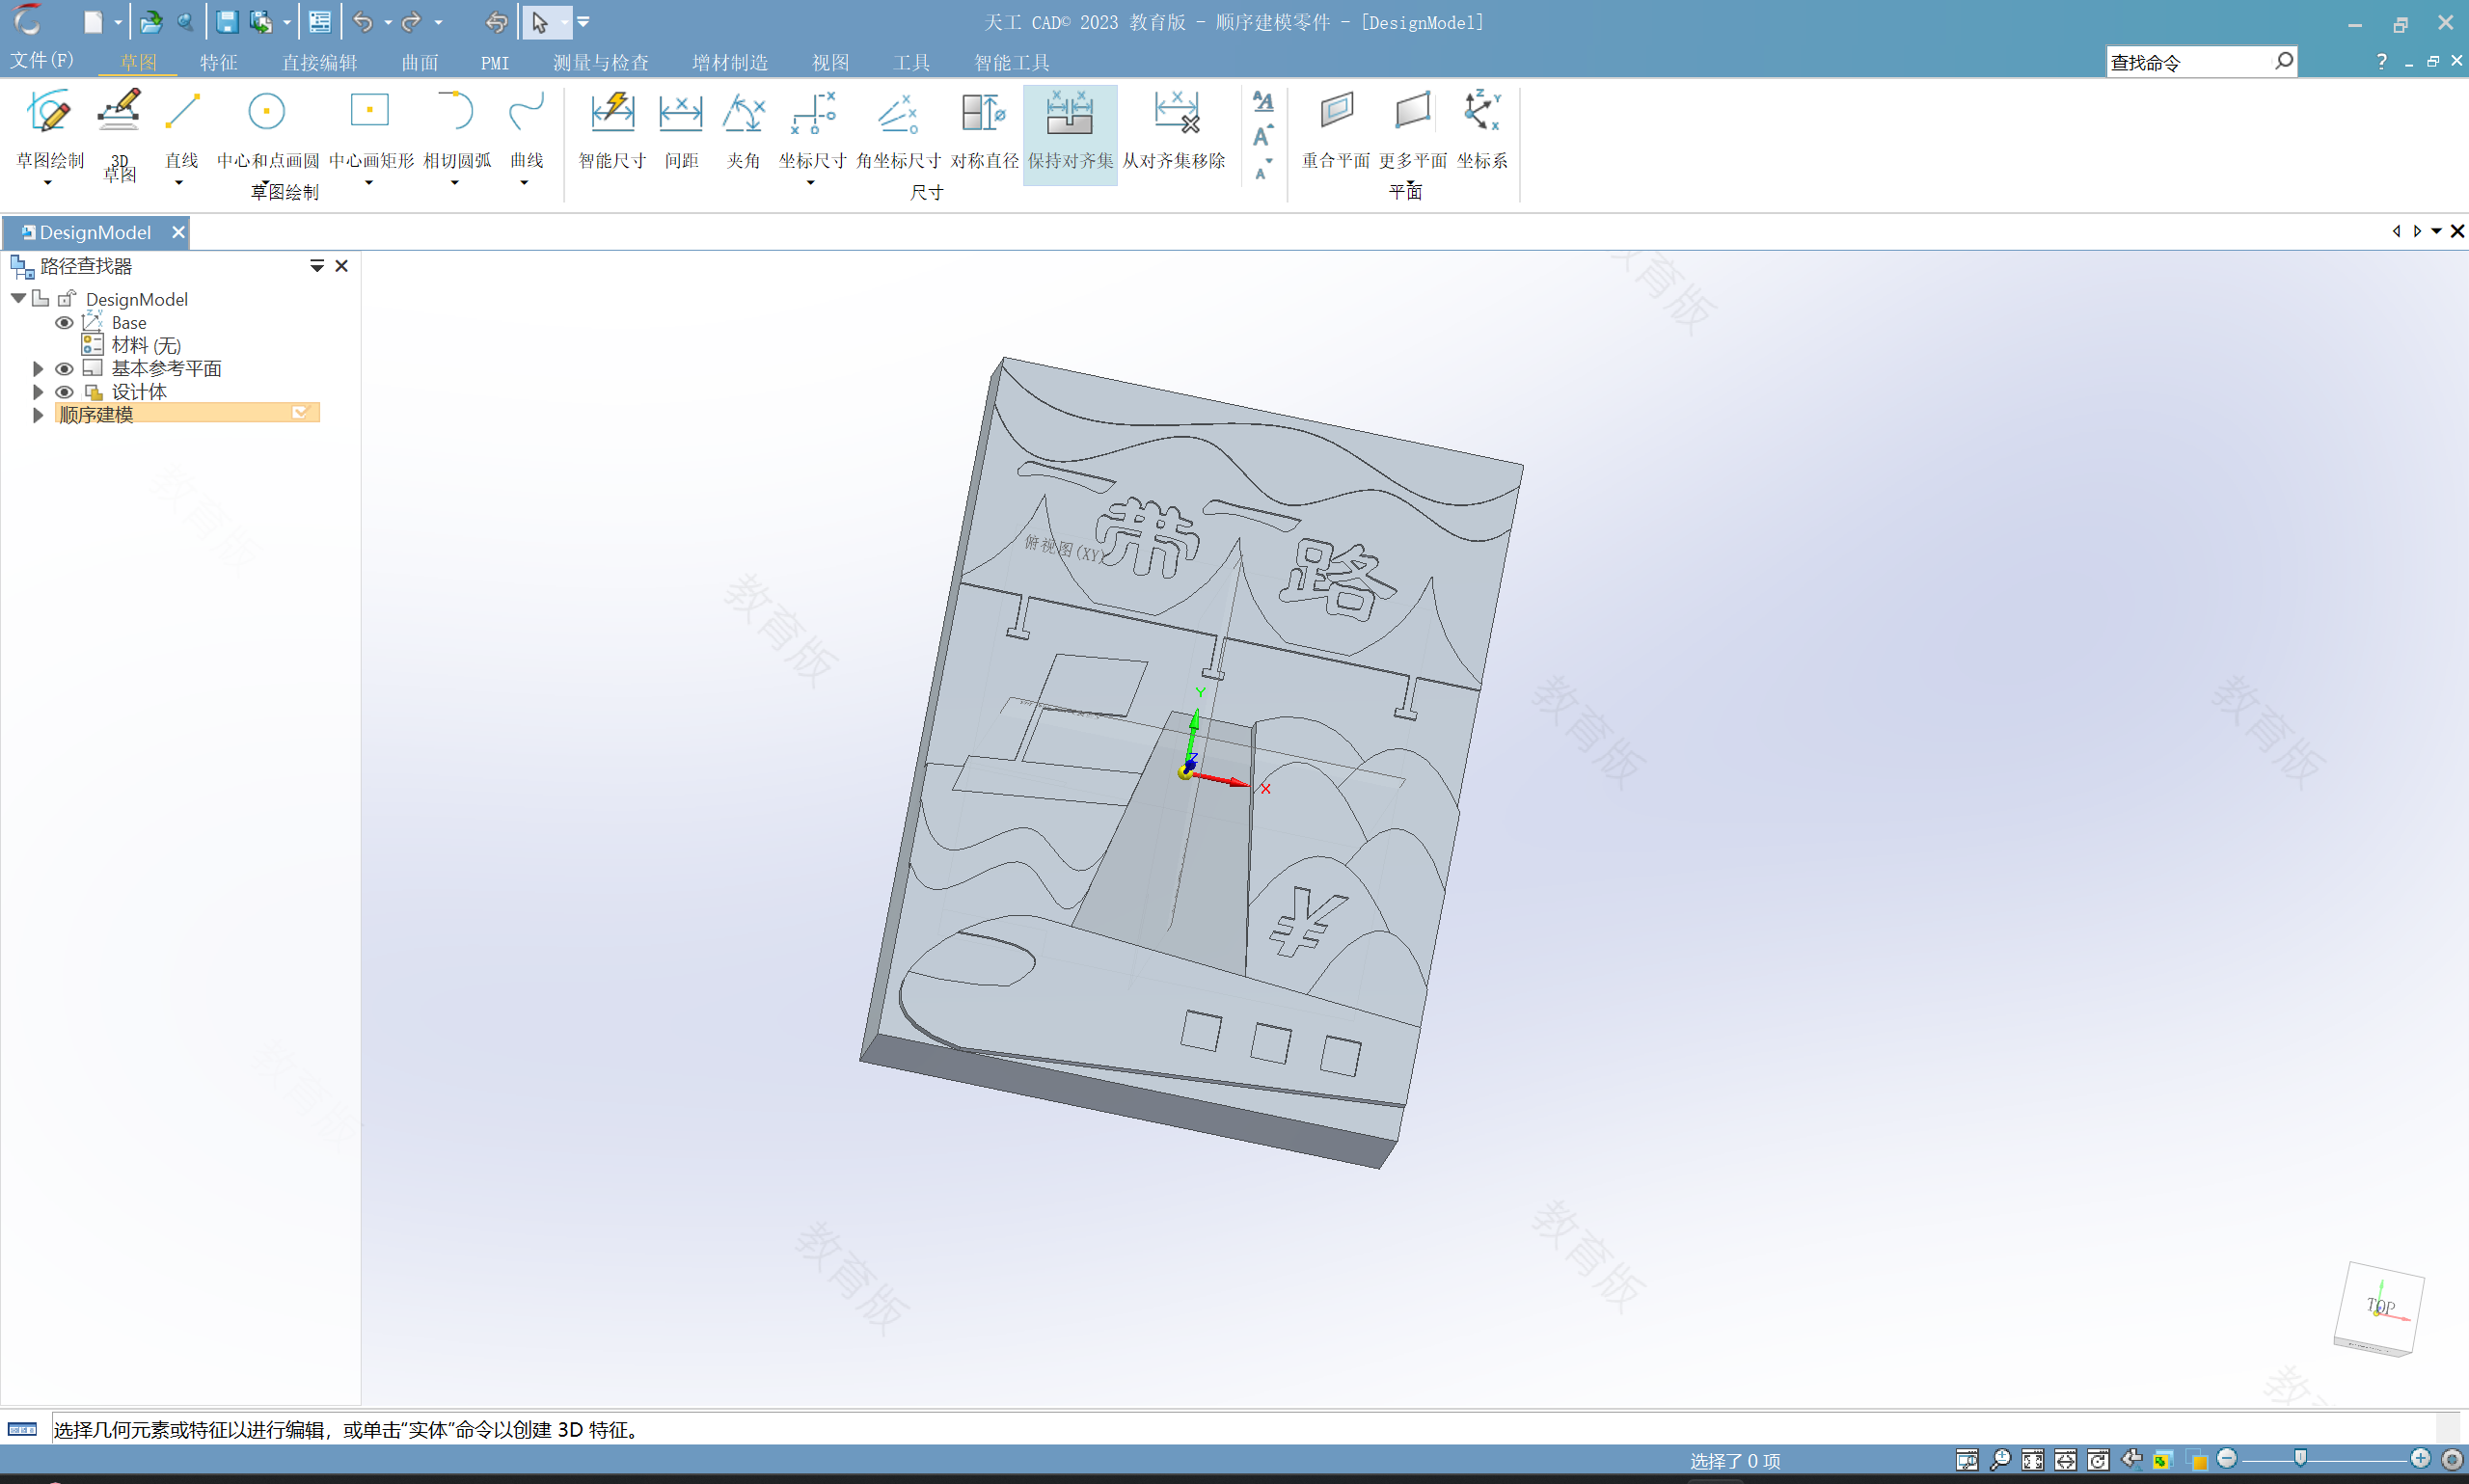Activate the 3D草图 tool

pyautogui.click(x=119, y=135)
